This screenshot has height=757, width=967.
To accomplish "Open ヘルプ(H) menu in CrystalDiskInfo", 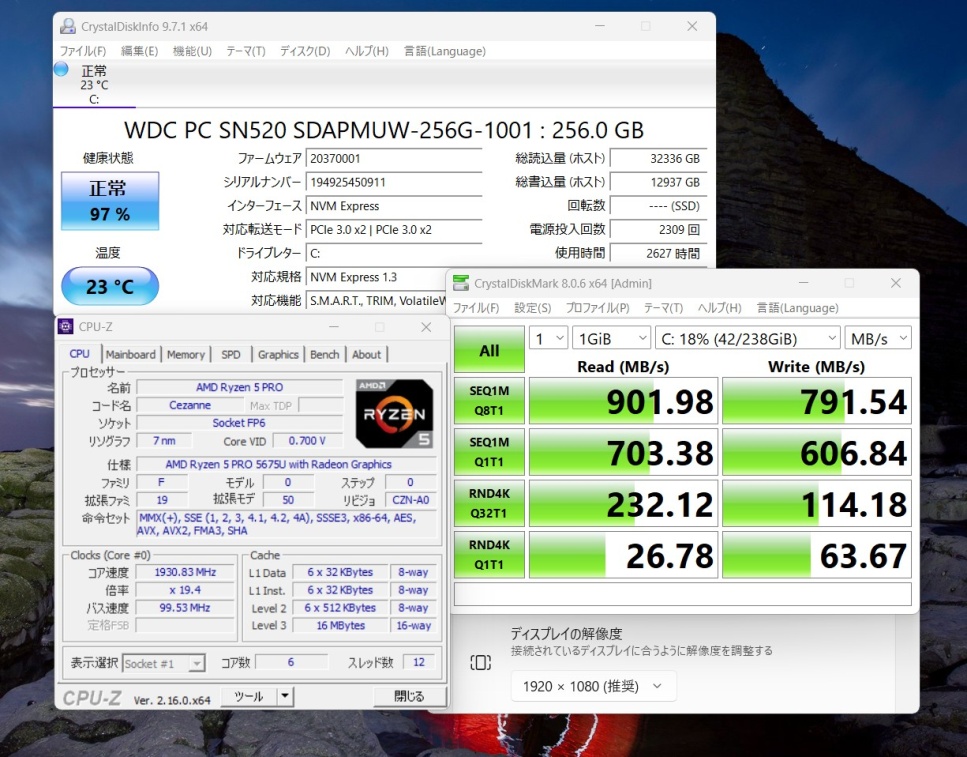I will [367, 51].
